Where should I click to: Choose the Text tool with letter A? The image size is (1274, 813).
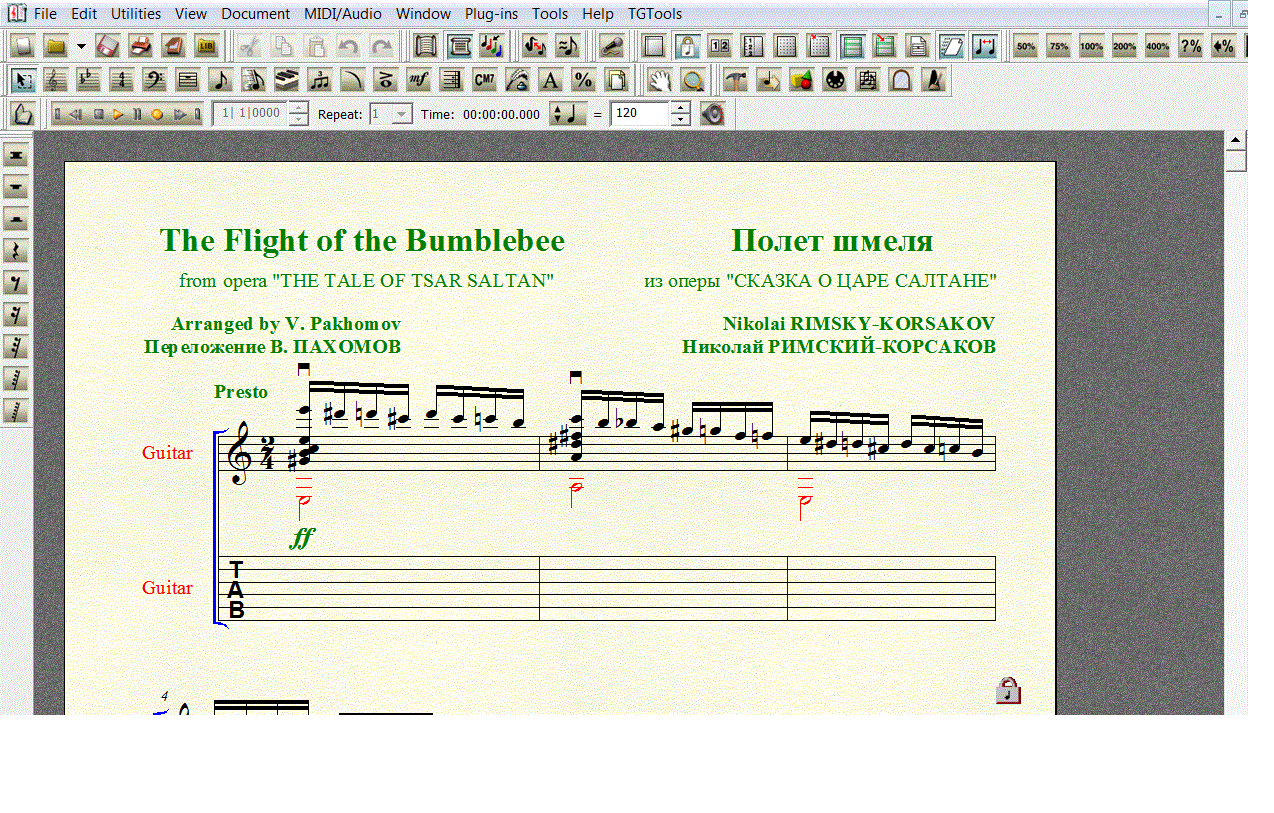click(x=550, y=80)
